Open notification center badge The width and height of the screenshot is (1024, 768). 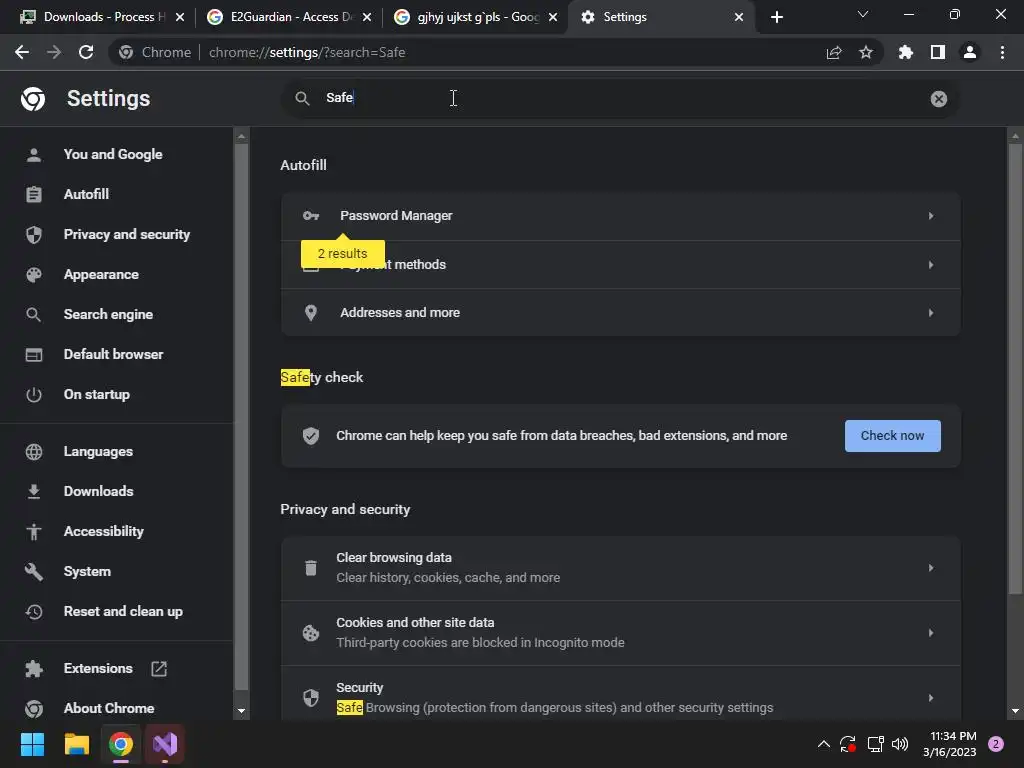pos(996,744)
